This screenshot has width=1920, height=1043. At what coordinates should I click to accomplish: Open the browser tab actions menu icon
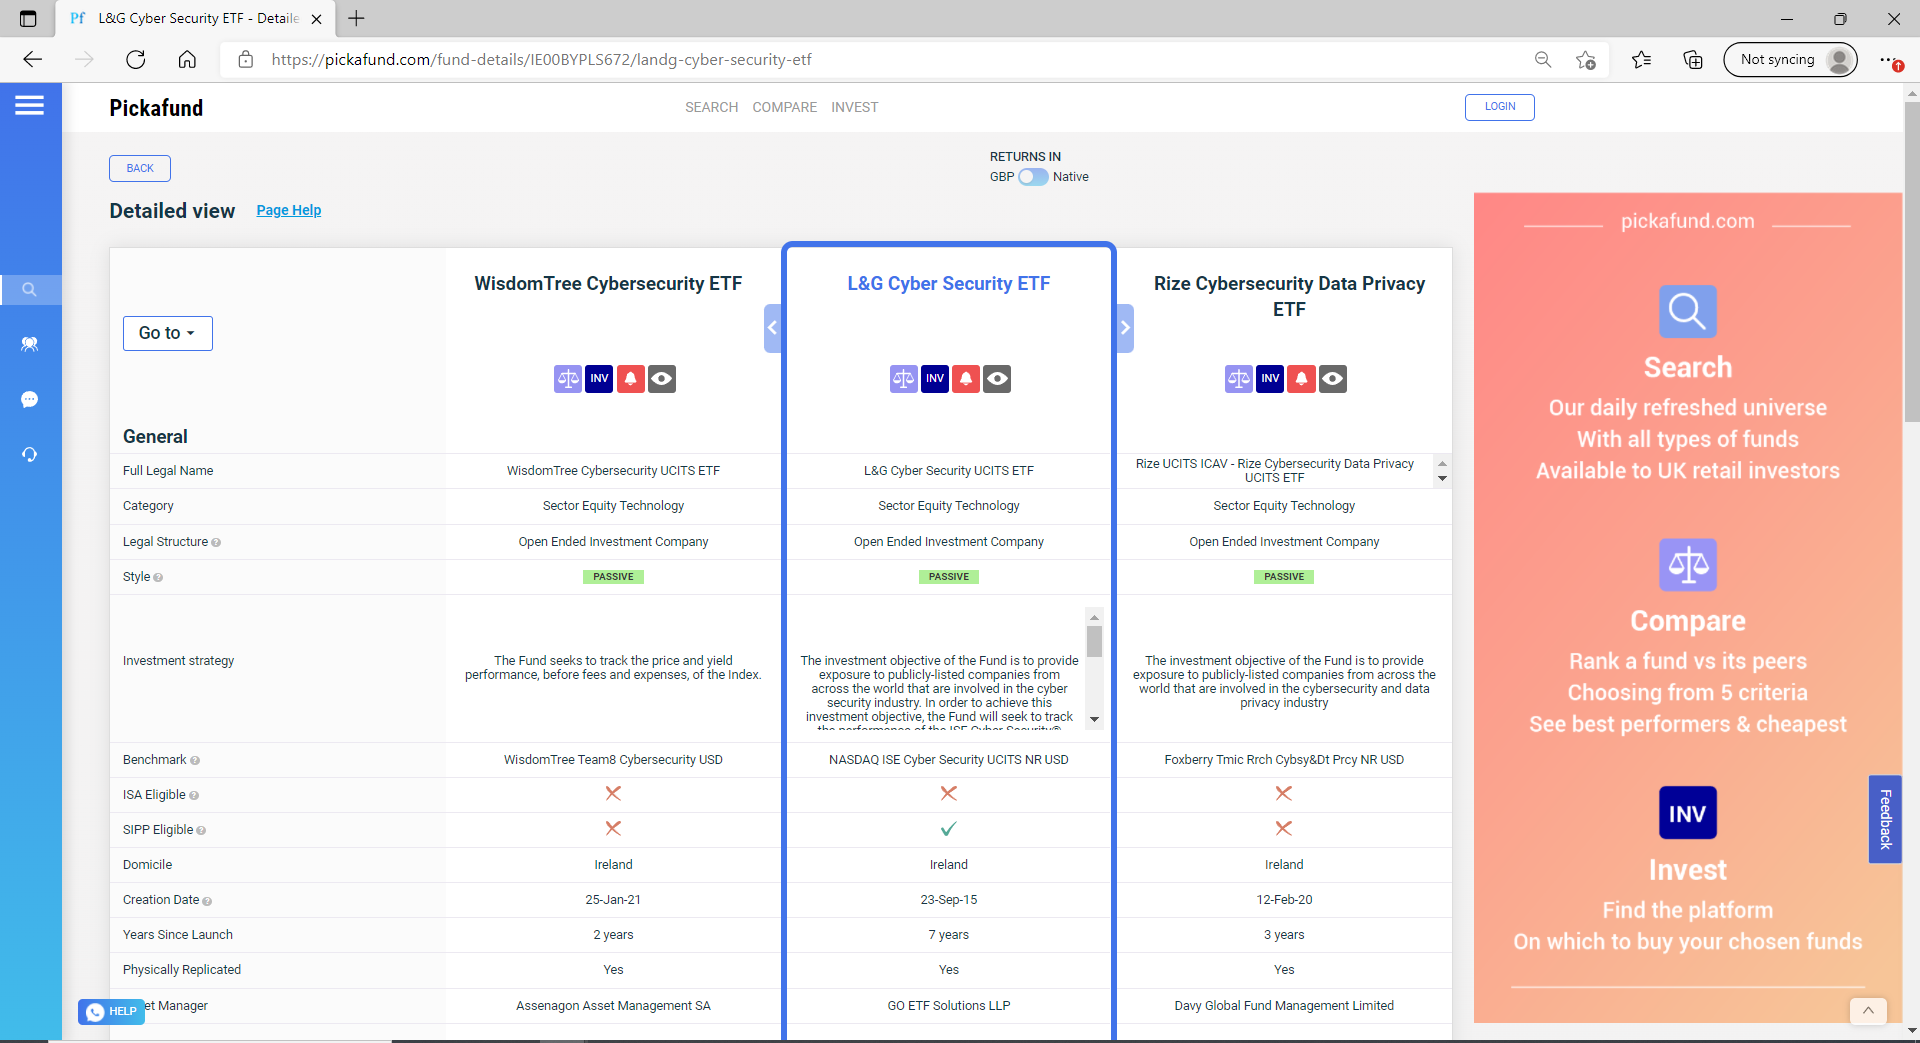coord(28,19)
